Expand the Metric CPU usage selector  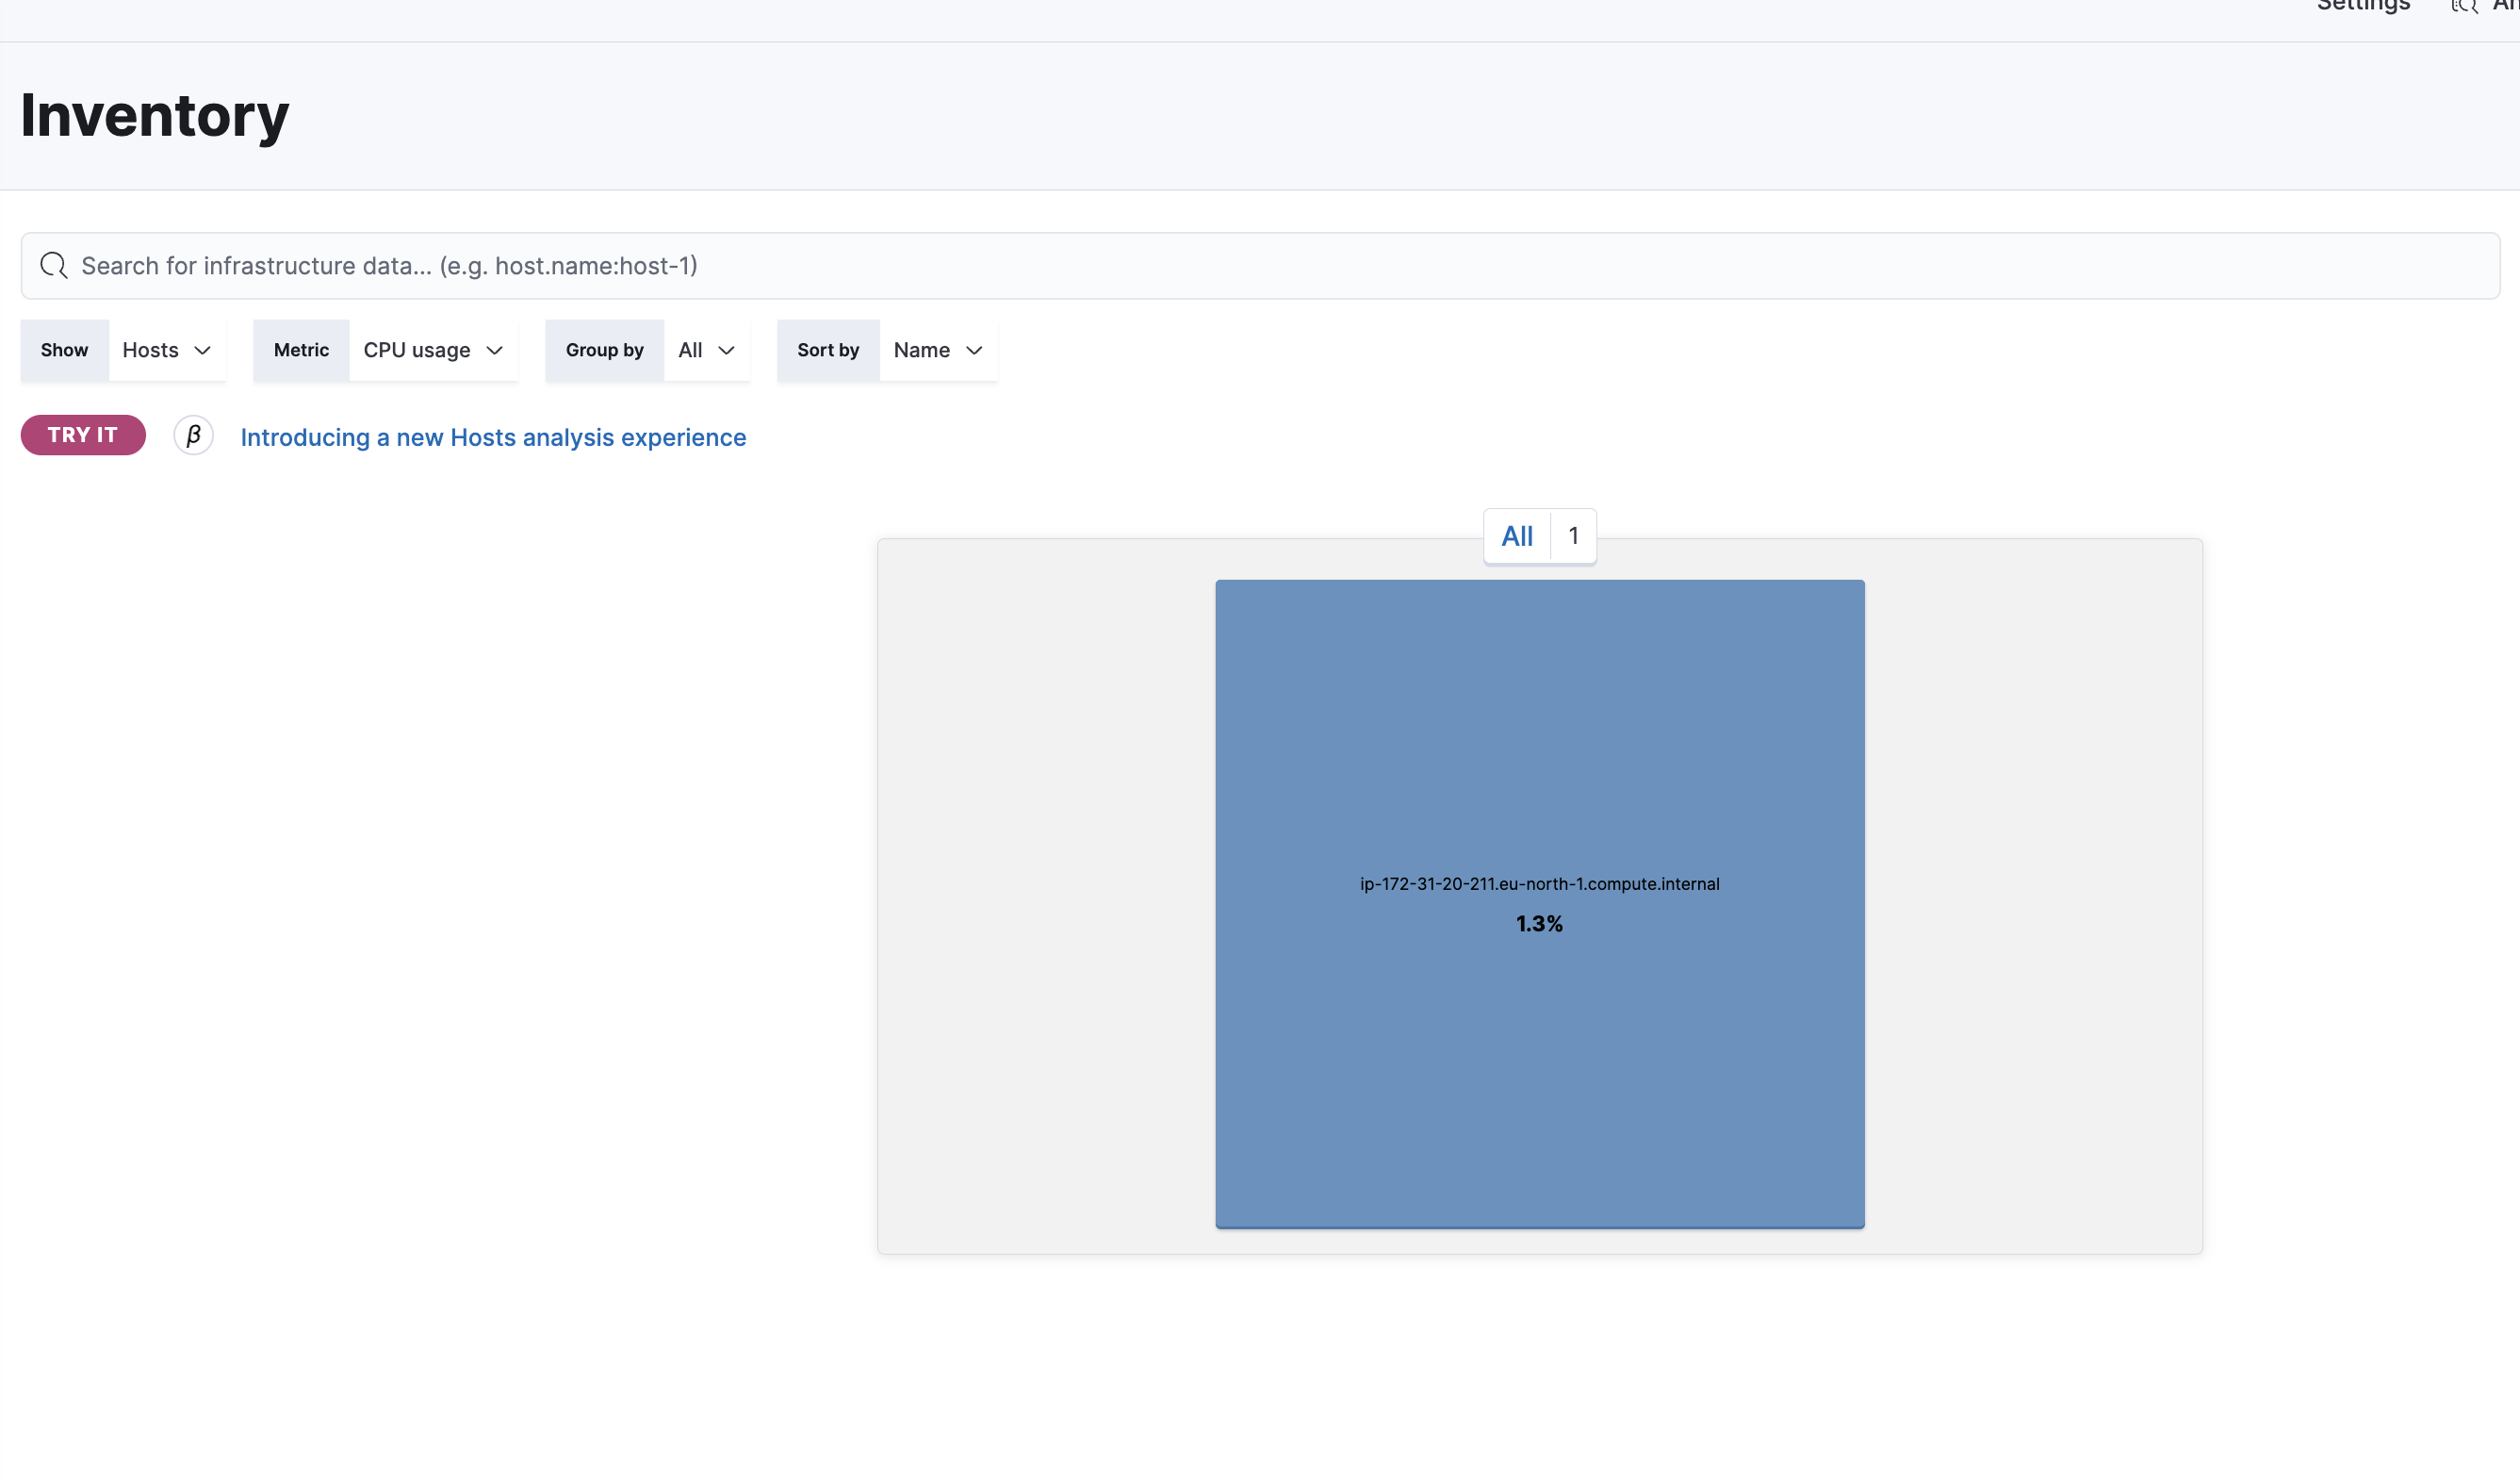(x=416, y=351)
